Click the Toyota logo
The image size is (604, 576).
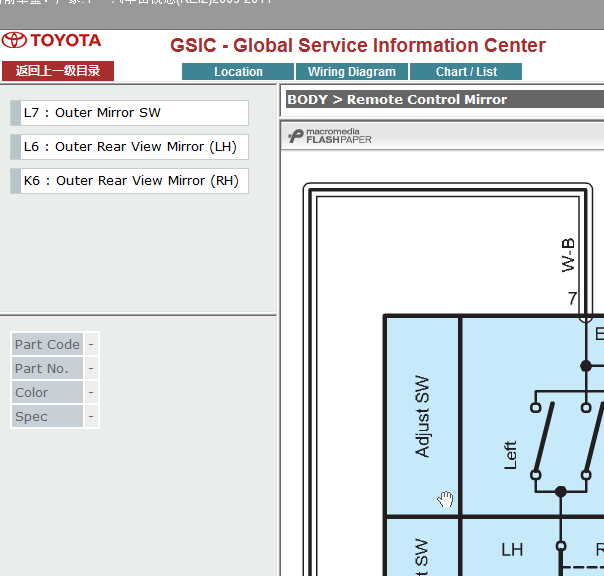pos(51,40)
